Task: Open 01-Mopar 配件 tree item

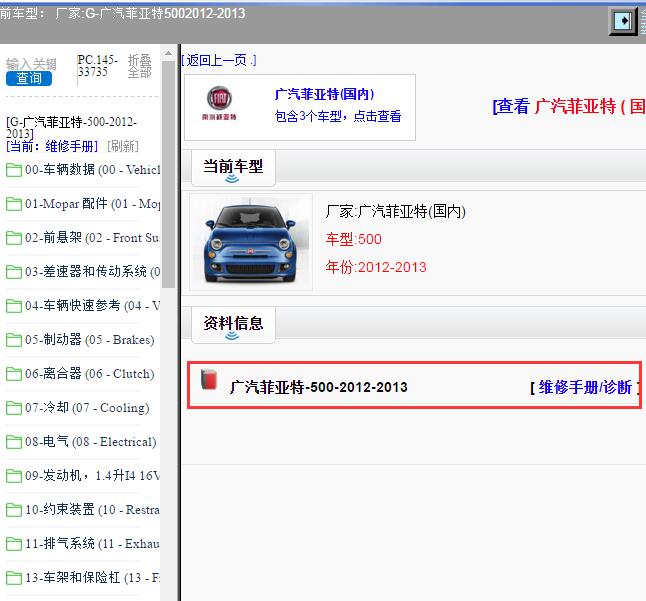Action: tap(92, 203)
